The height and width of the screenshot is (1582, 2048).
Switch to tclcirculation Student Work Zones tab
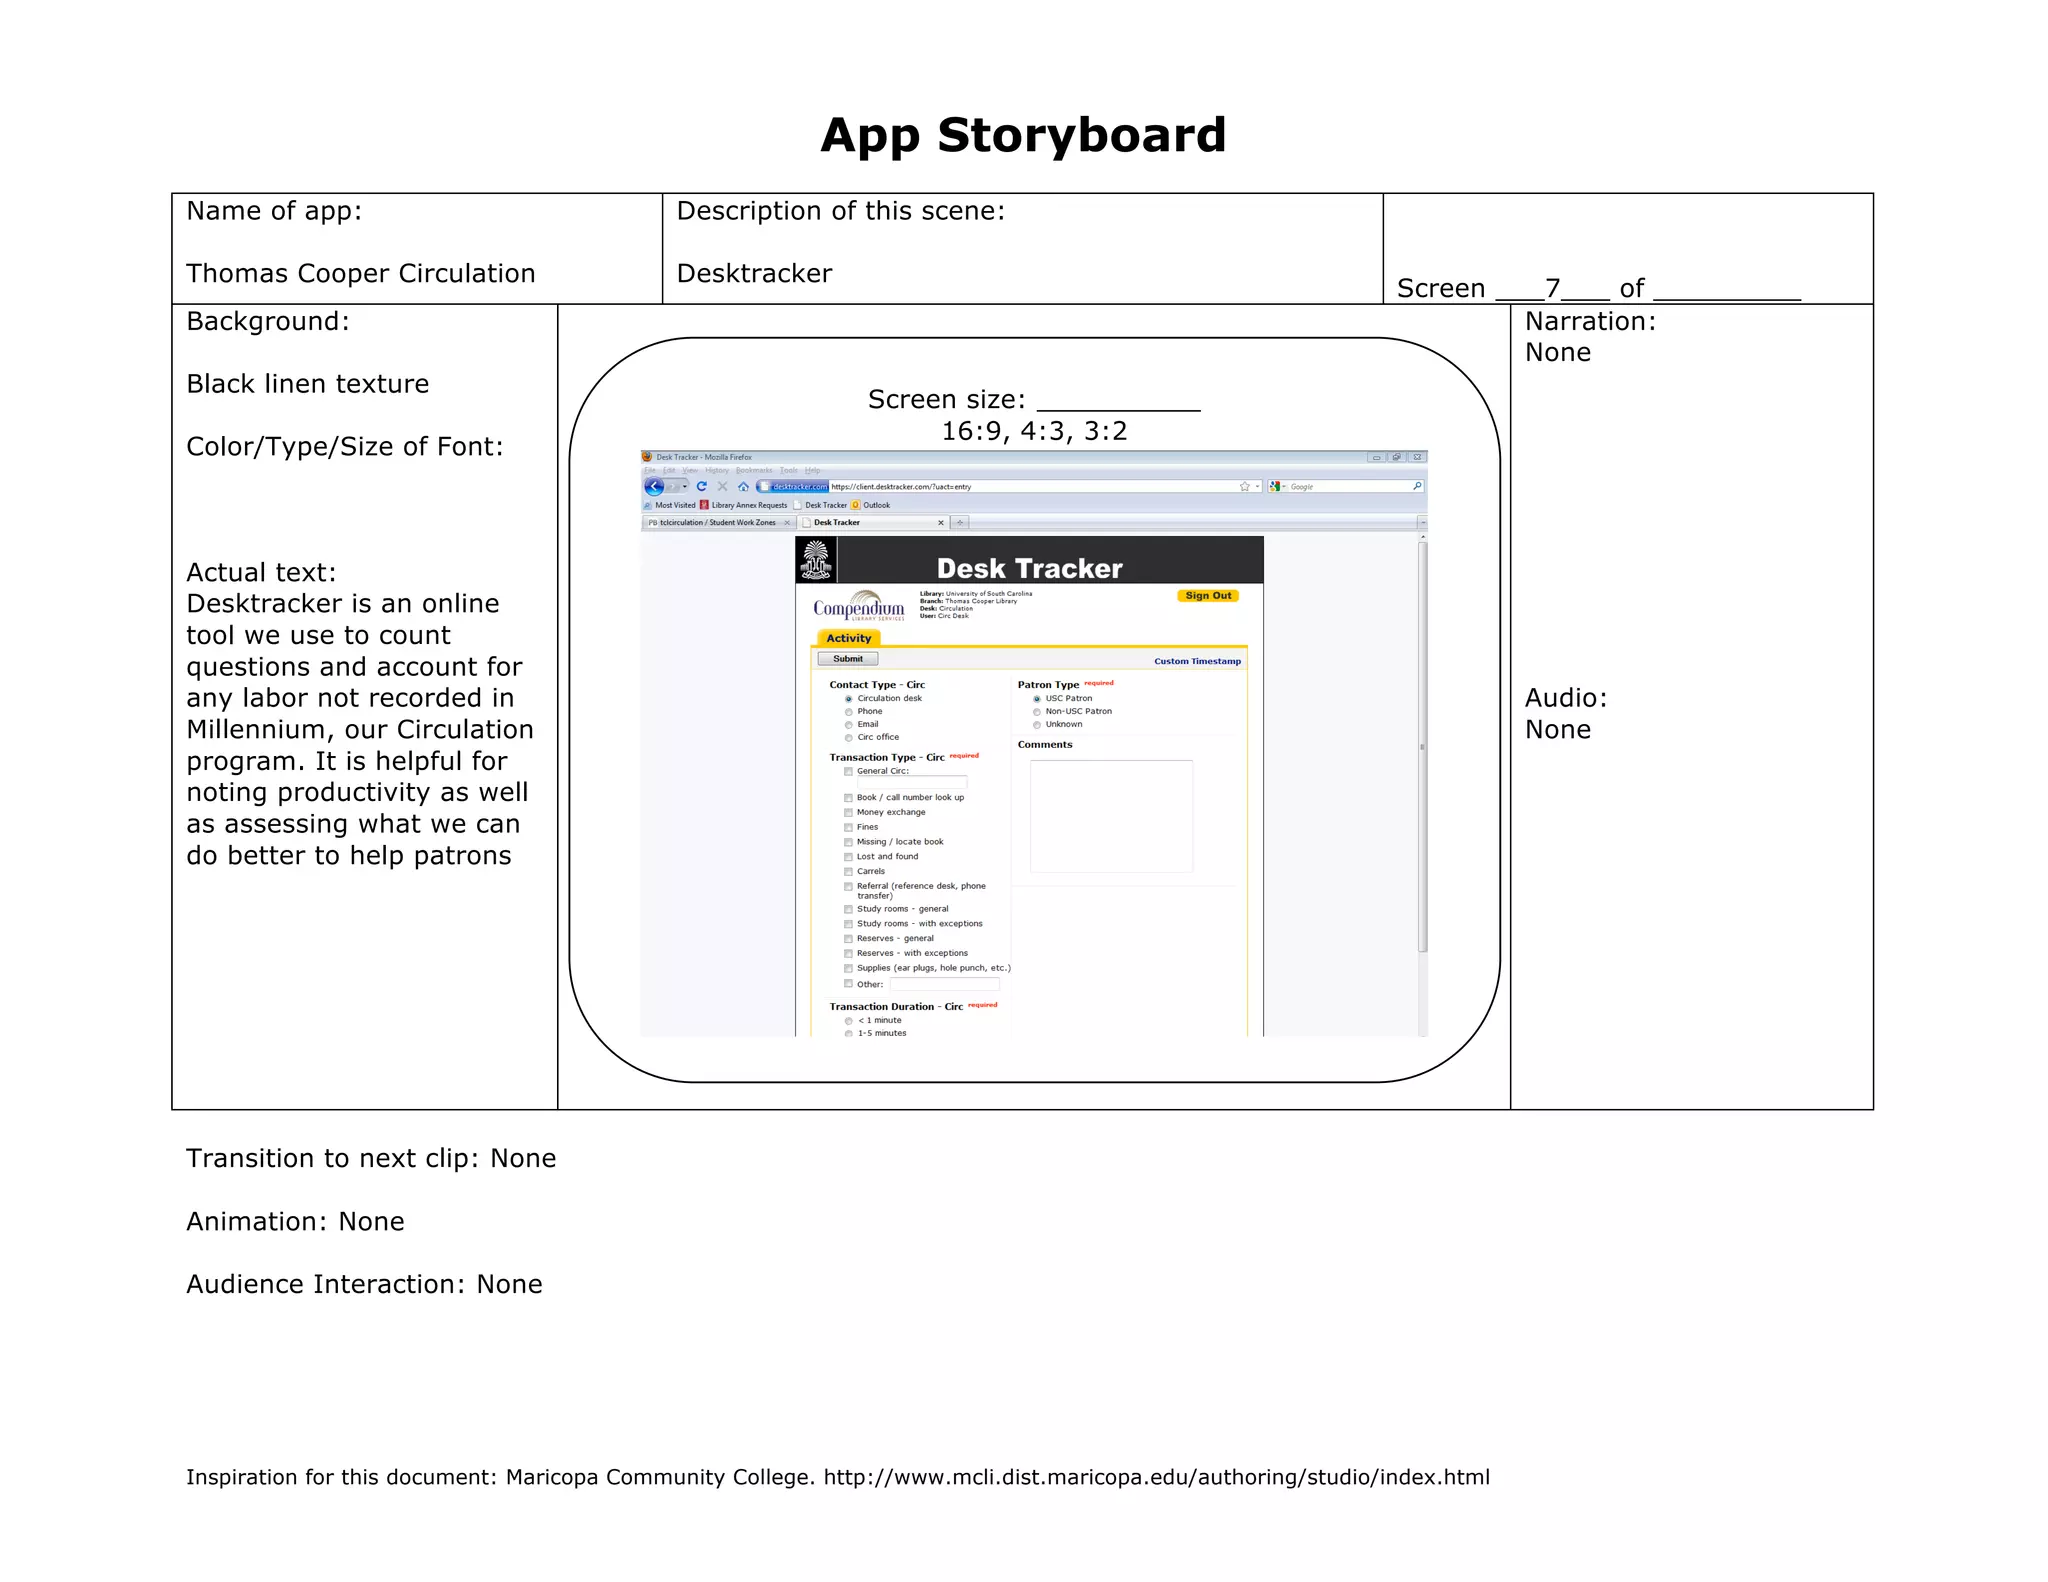(x=717, y=523)
